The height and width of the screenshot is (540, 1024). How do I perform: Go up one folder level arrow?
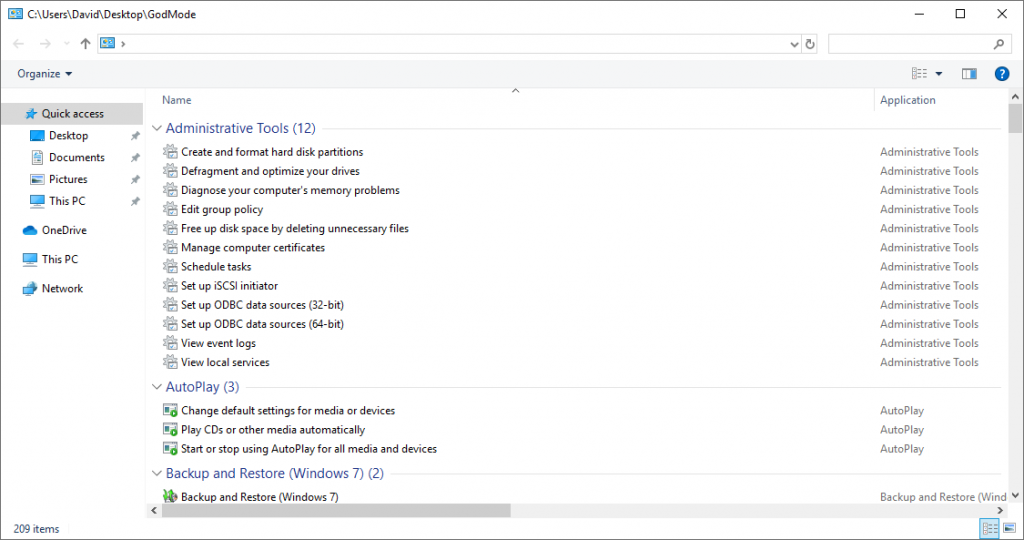click(x=86, y=44)
